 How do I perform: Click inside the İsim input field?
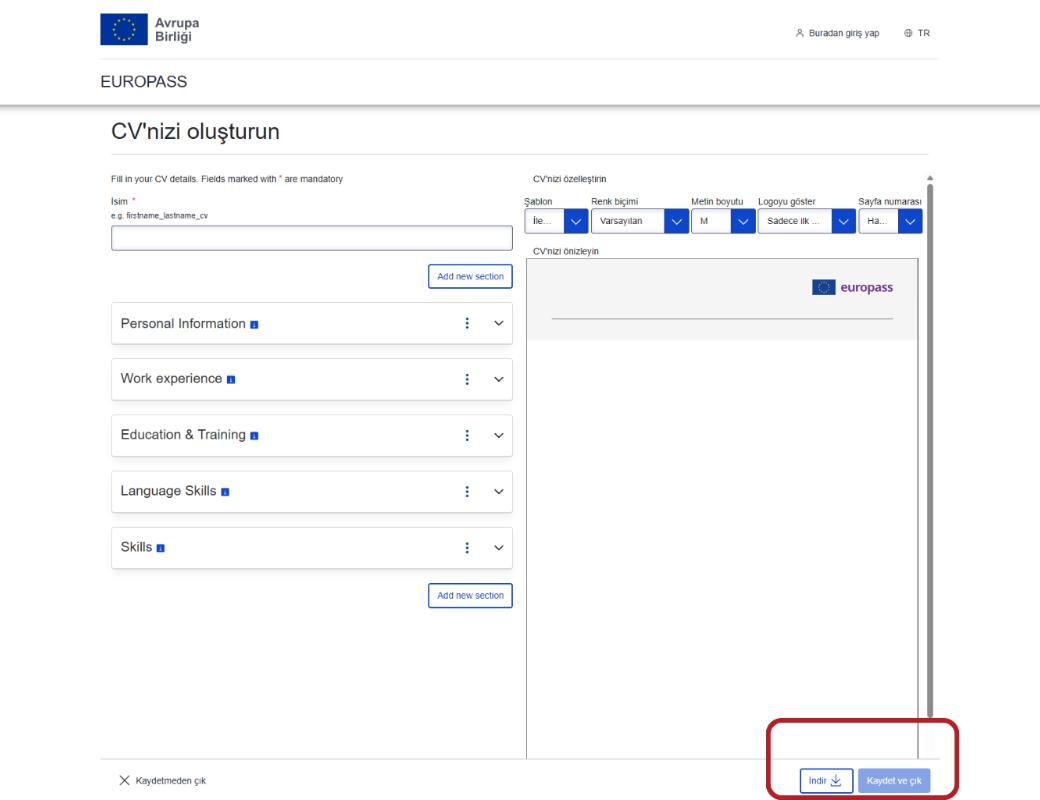[310, 239]
